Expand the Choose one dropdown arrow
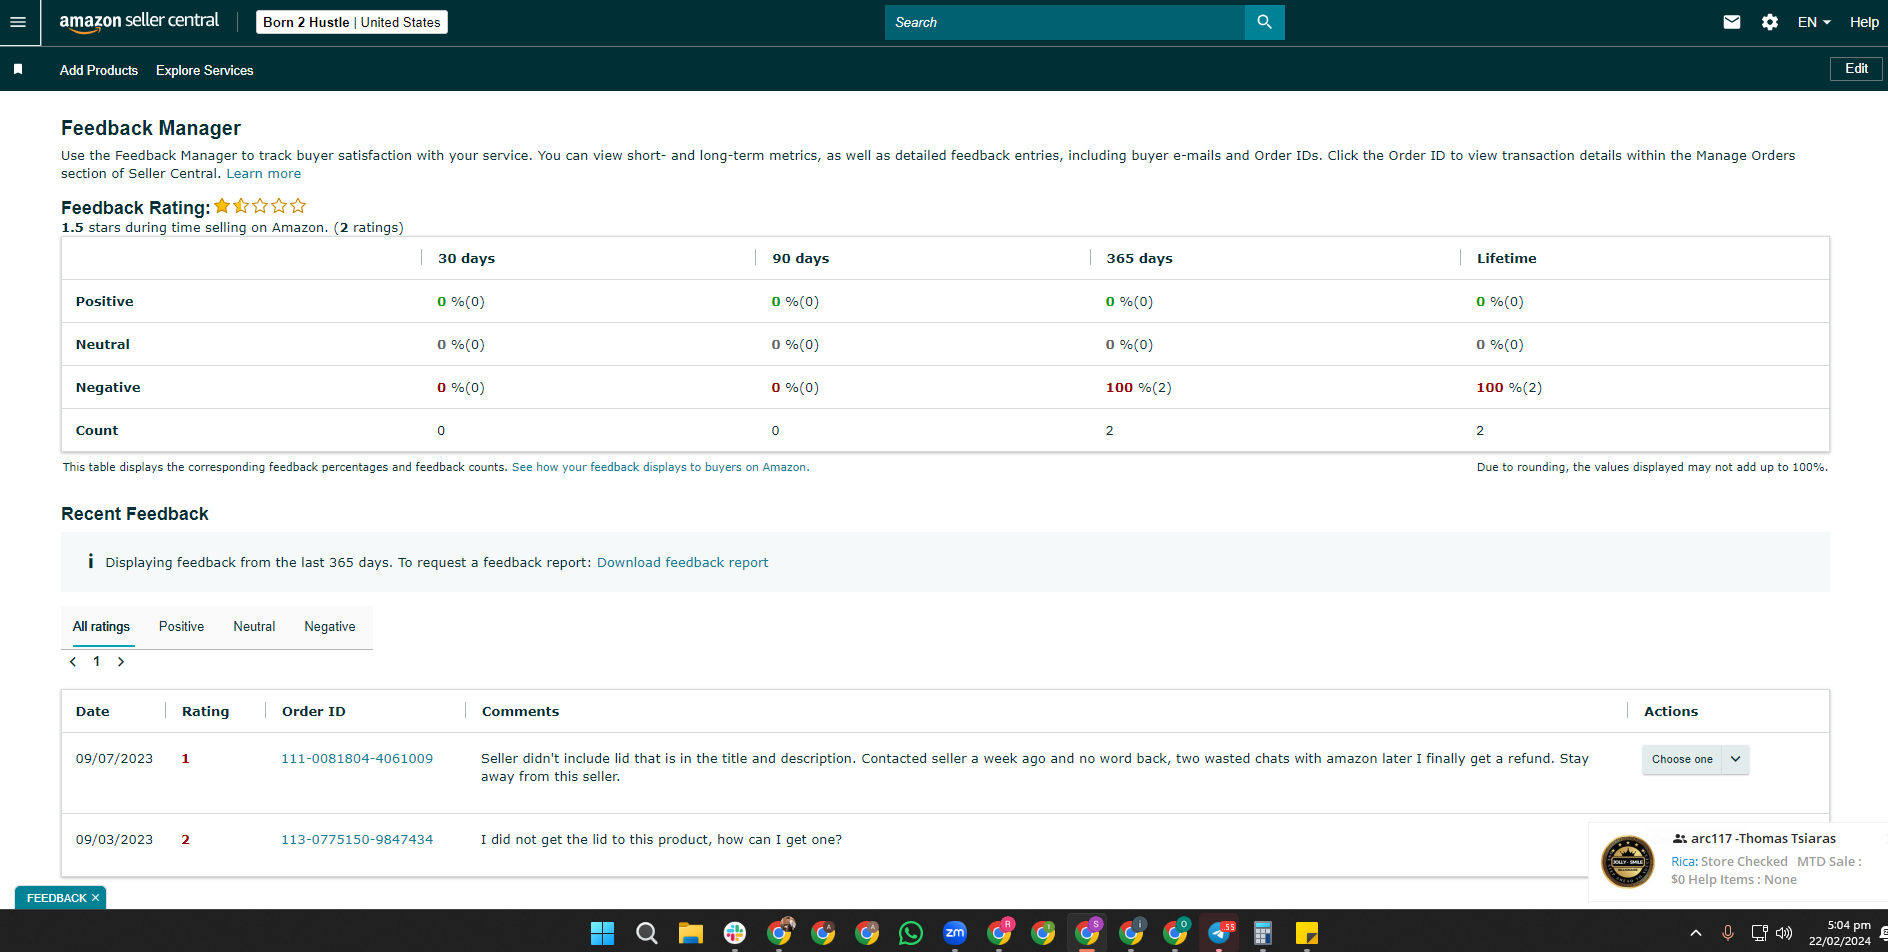This screenshot has height=952, width=1888. pos(1736,759)
